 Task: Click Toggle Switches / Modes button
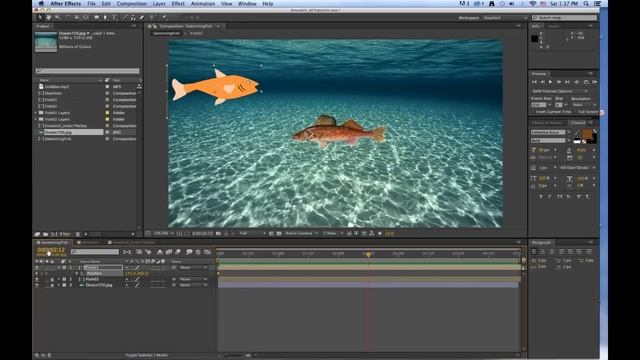pos(147,356)
